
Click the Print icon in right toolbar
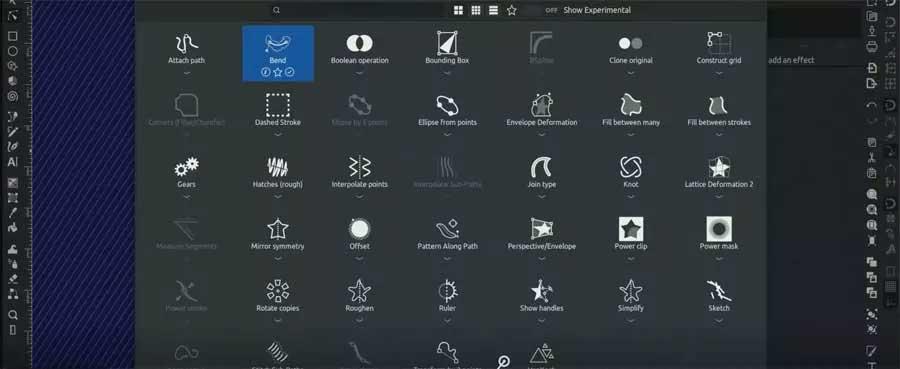(x=872, y=45)
